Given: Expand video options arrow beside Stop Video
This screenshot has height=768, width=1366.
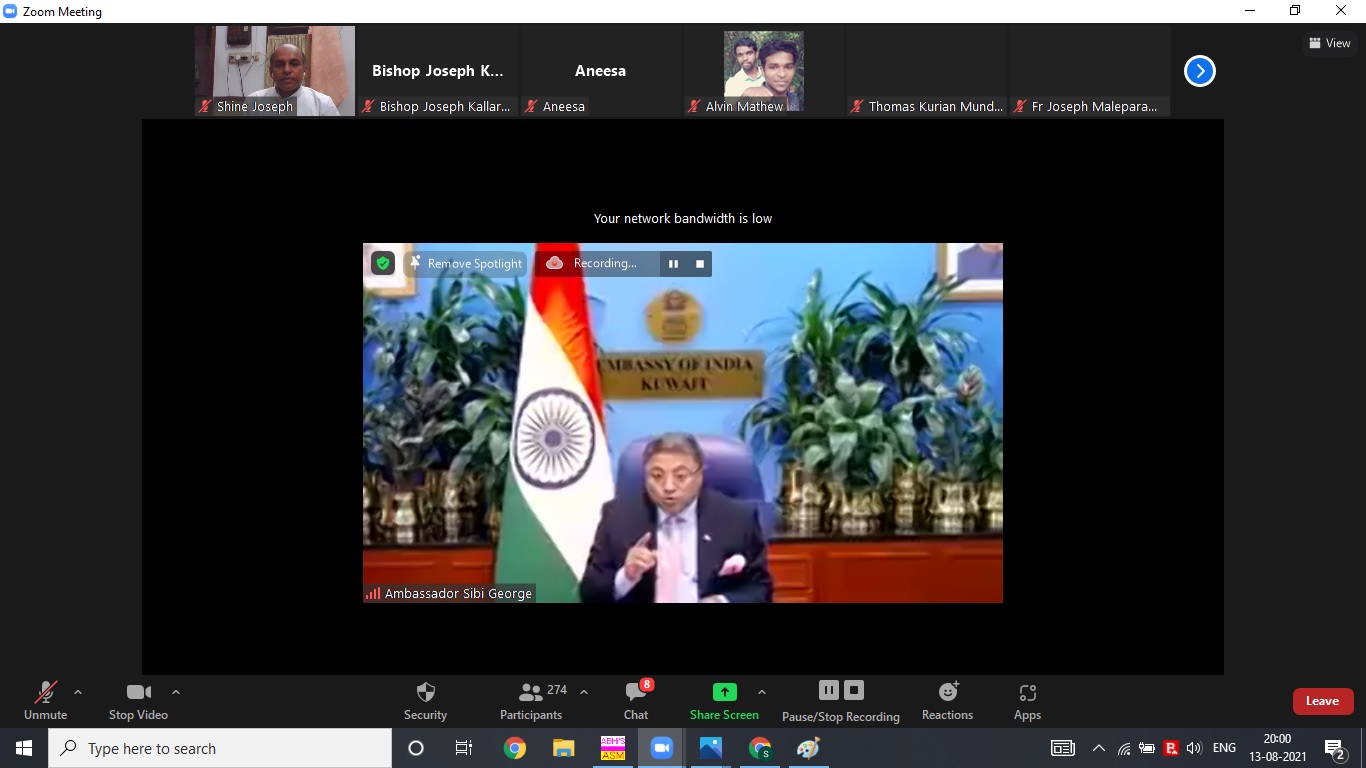Looking at the screenshot, I should point(176,692).
